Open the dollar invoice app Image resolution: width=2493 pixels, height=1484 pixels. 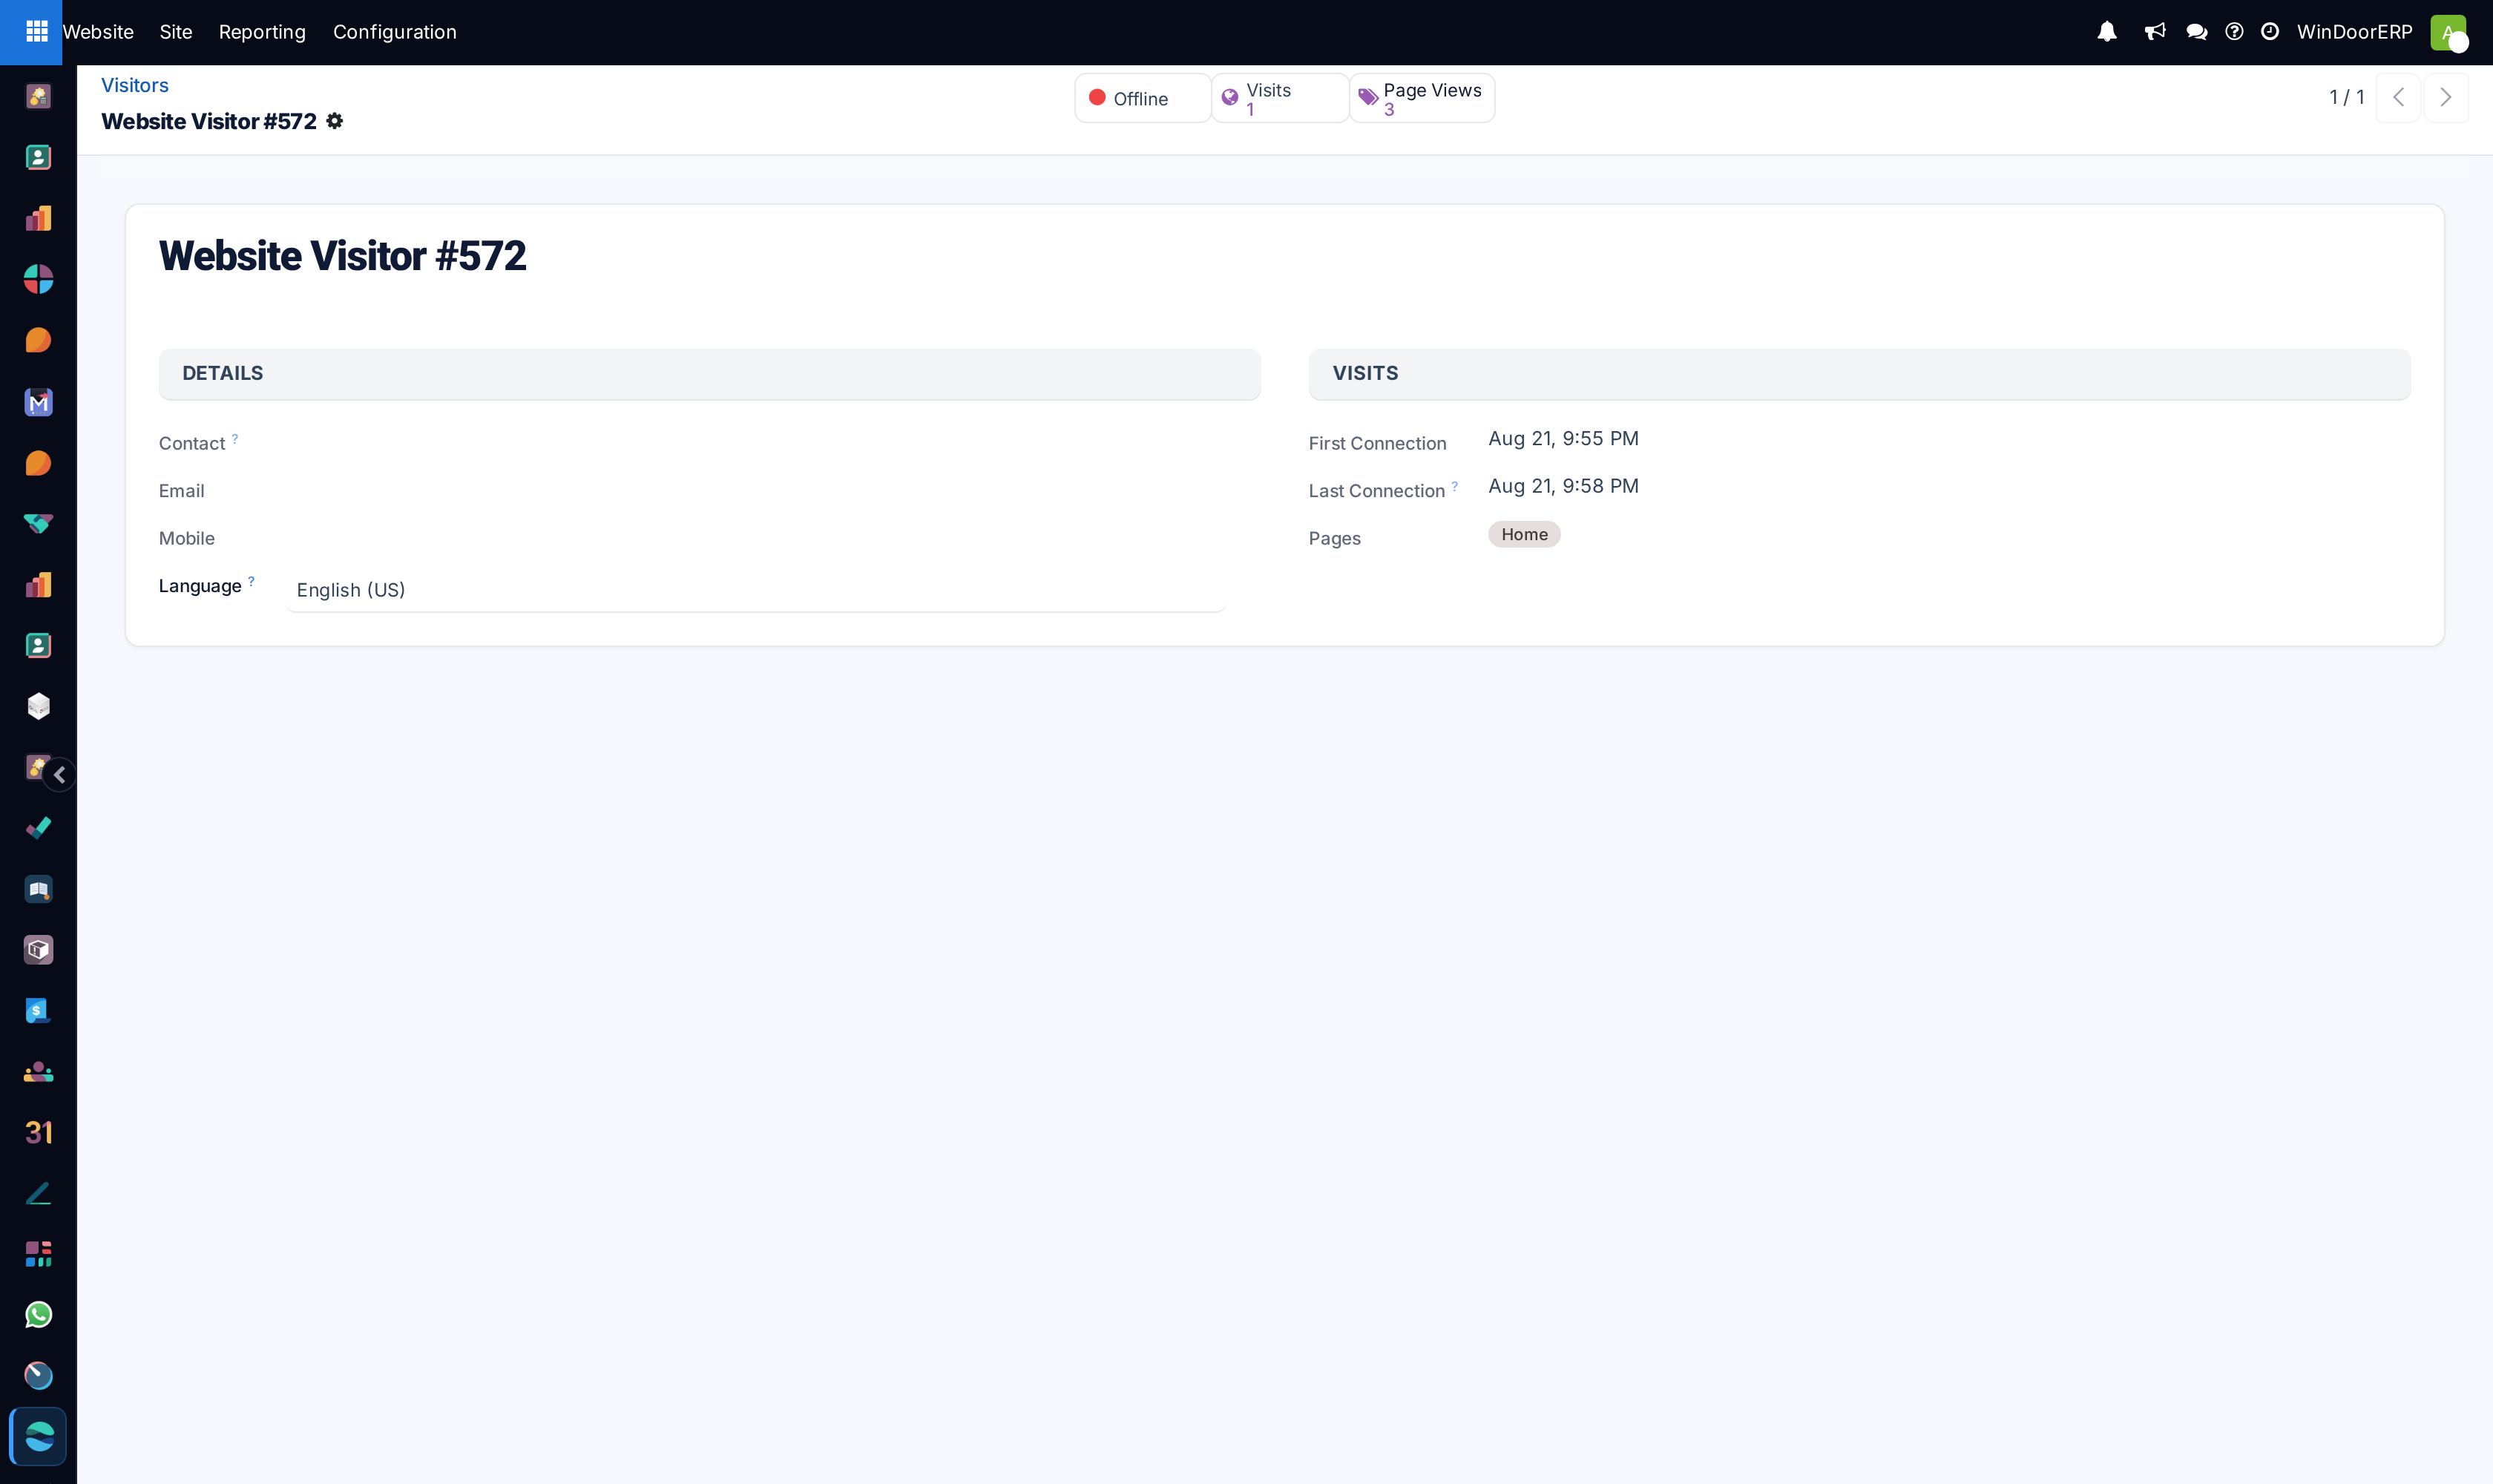tap(38, 1010)
